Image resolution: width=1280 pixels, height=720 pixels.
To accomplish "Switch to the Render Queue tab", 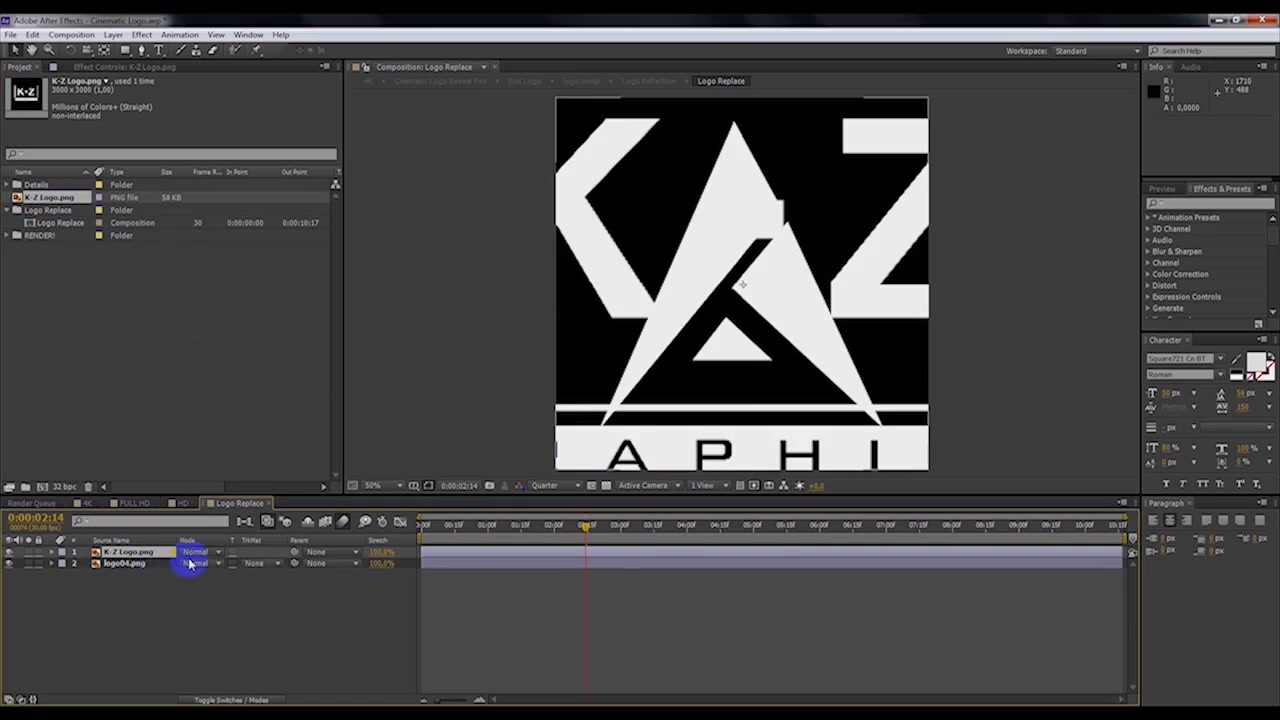I will (32, 503).
